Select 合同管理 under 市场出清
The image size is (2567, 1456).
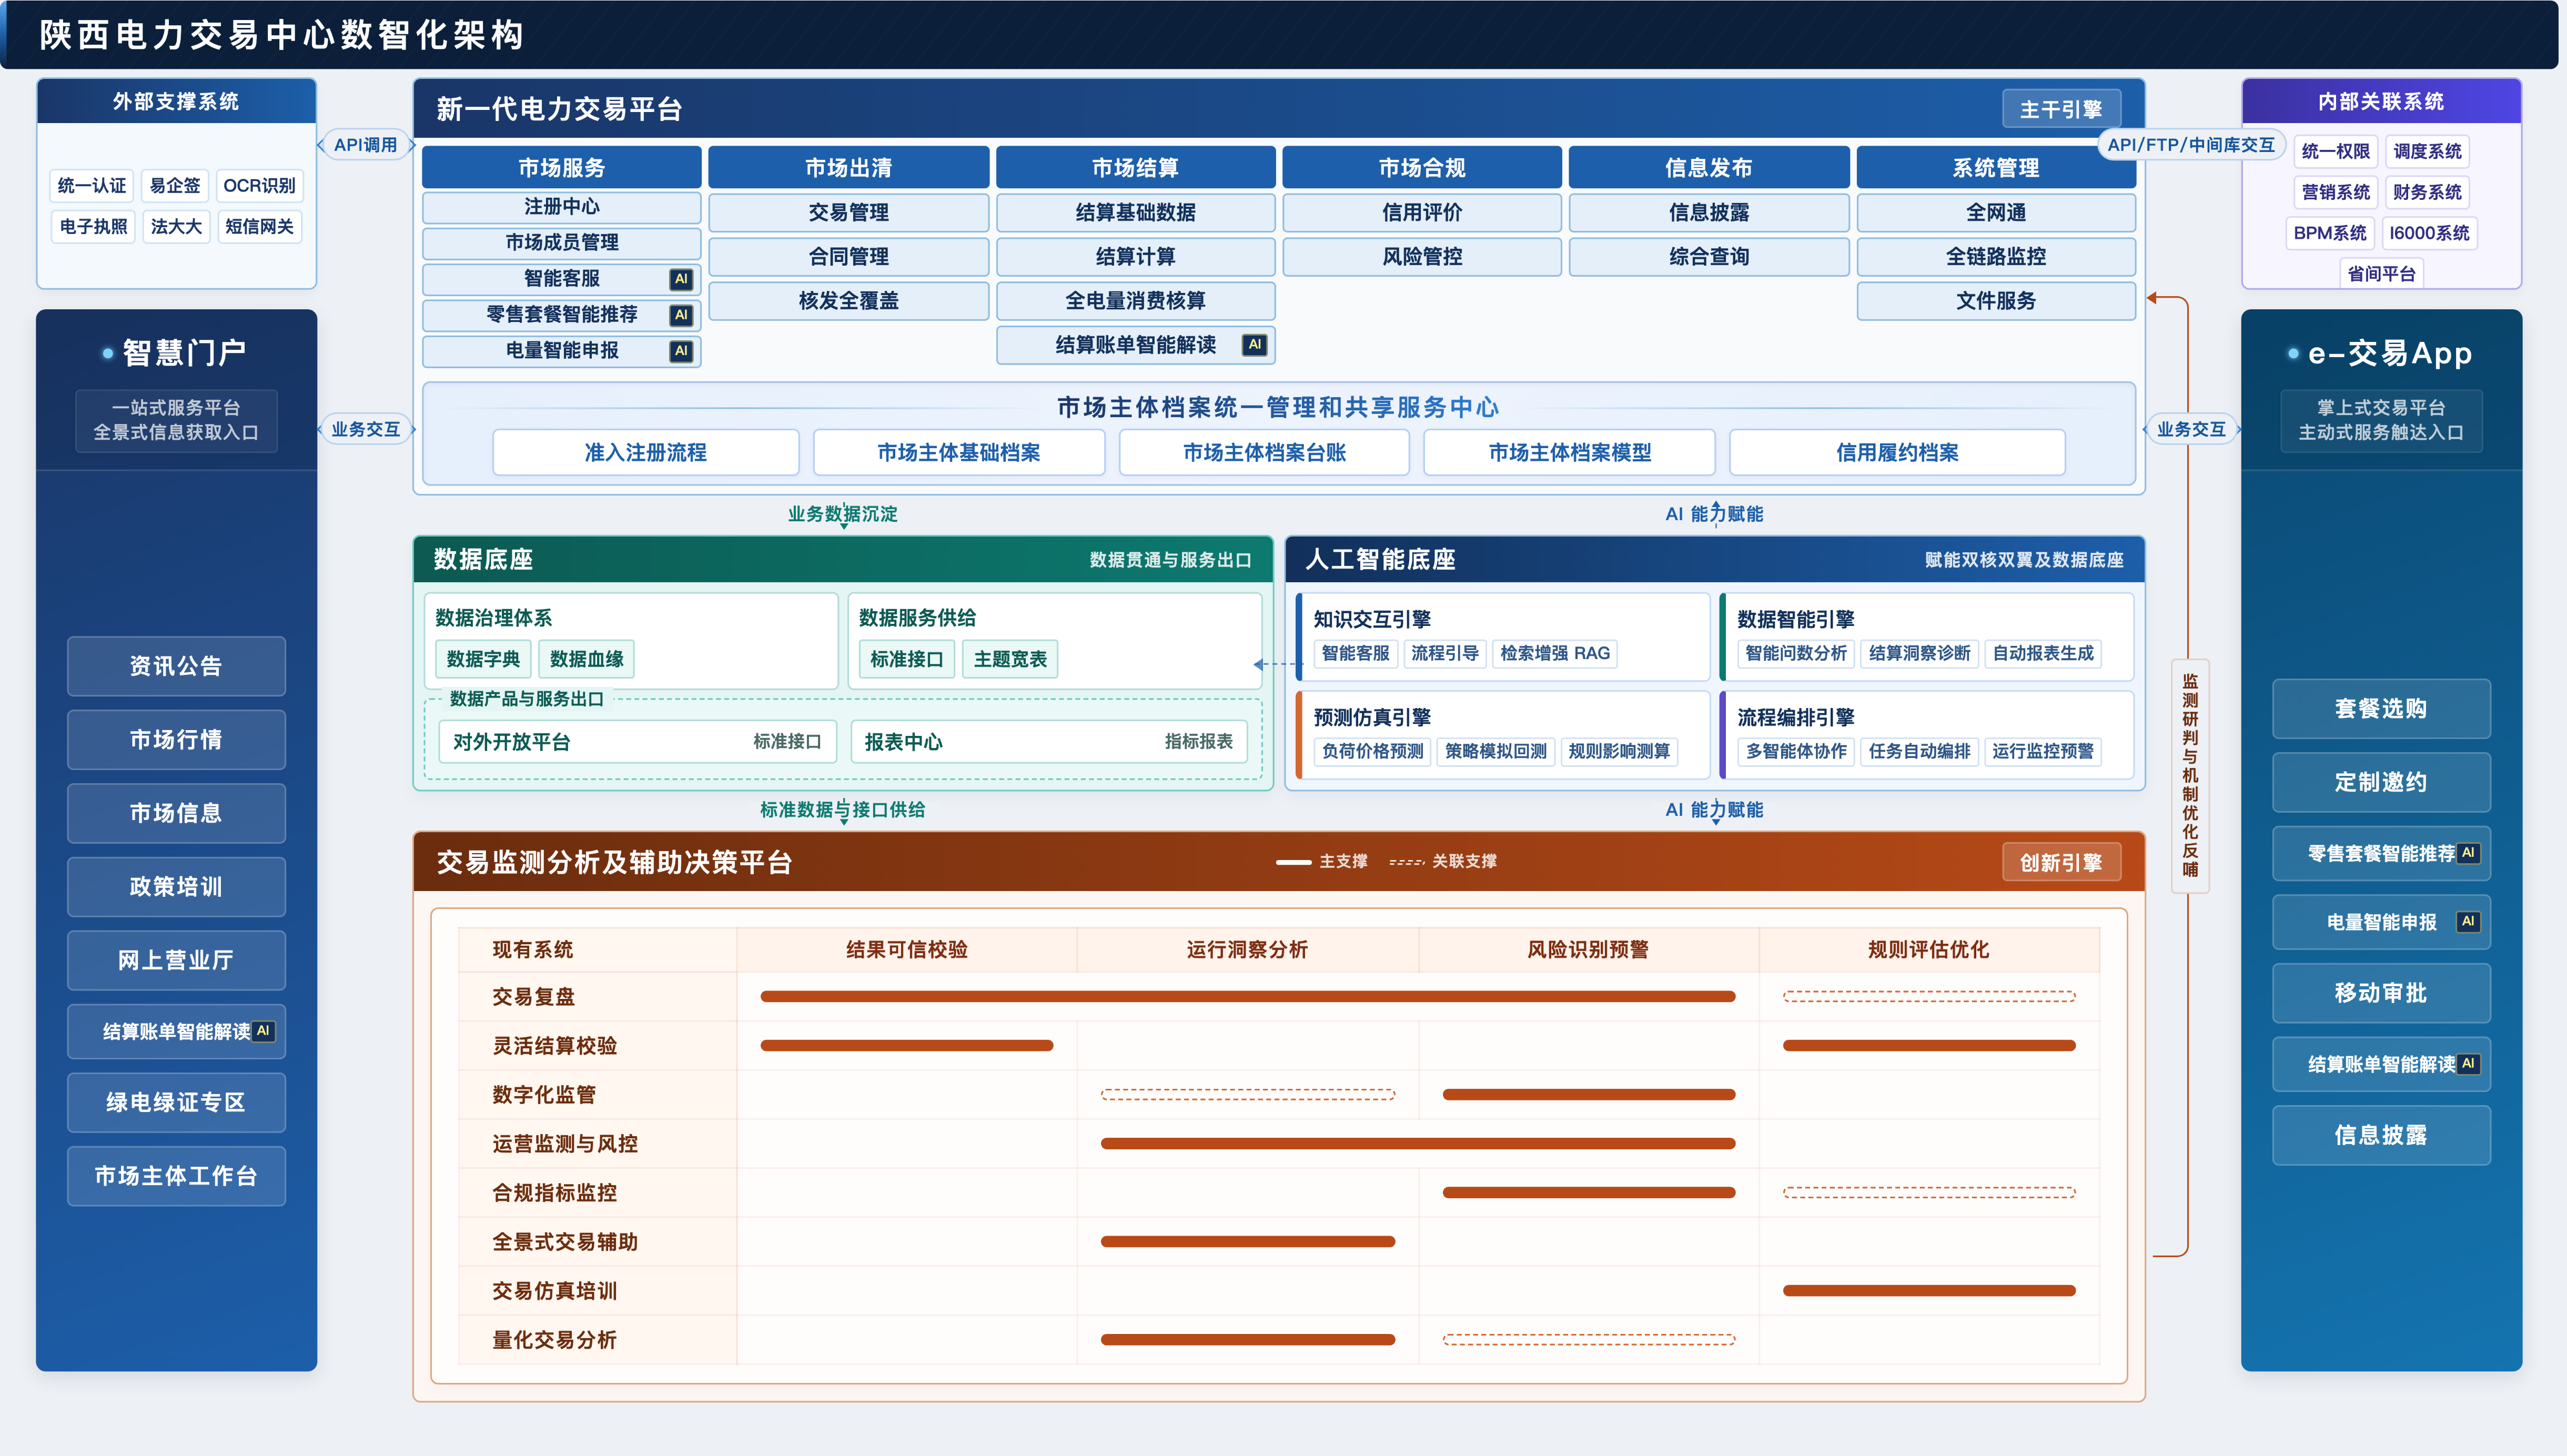tap(848, 257)
